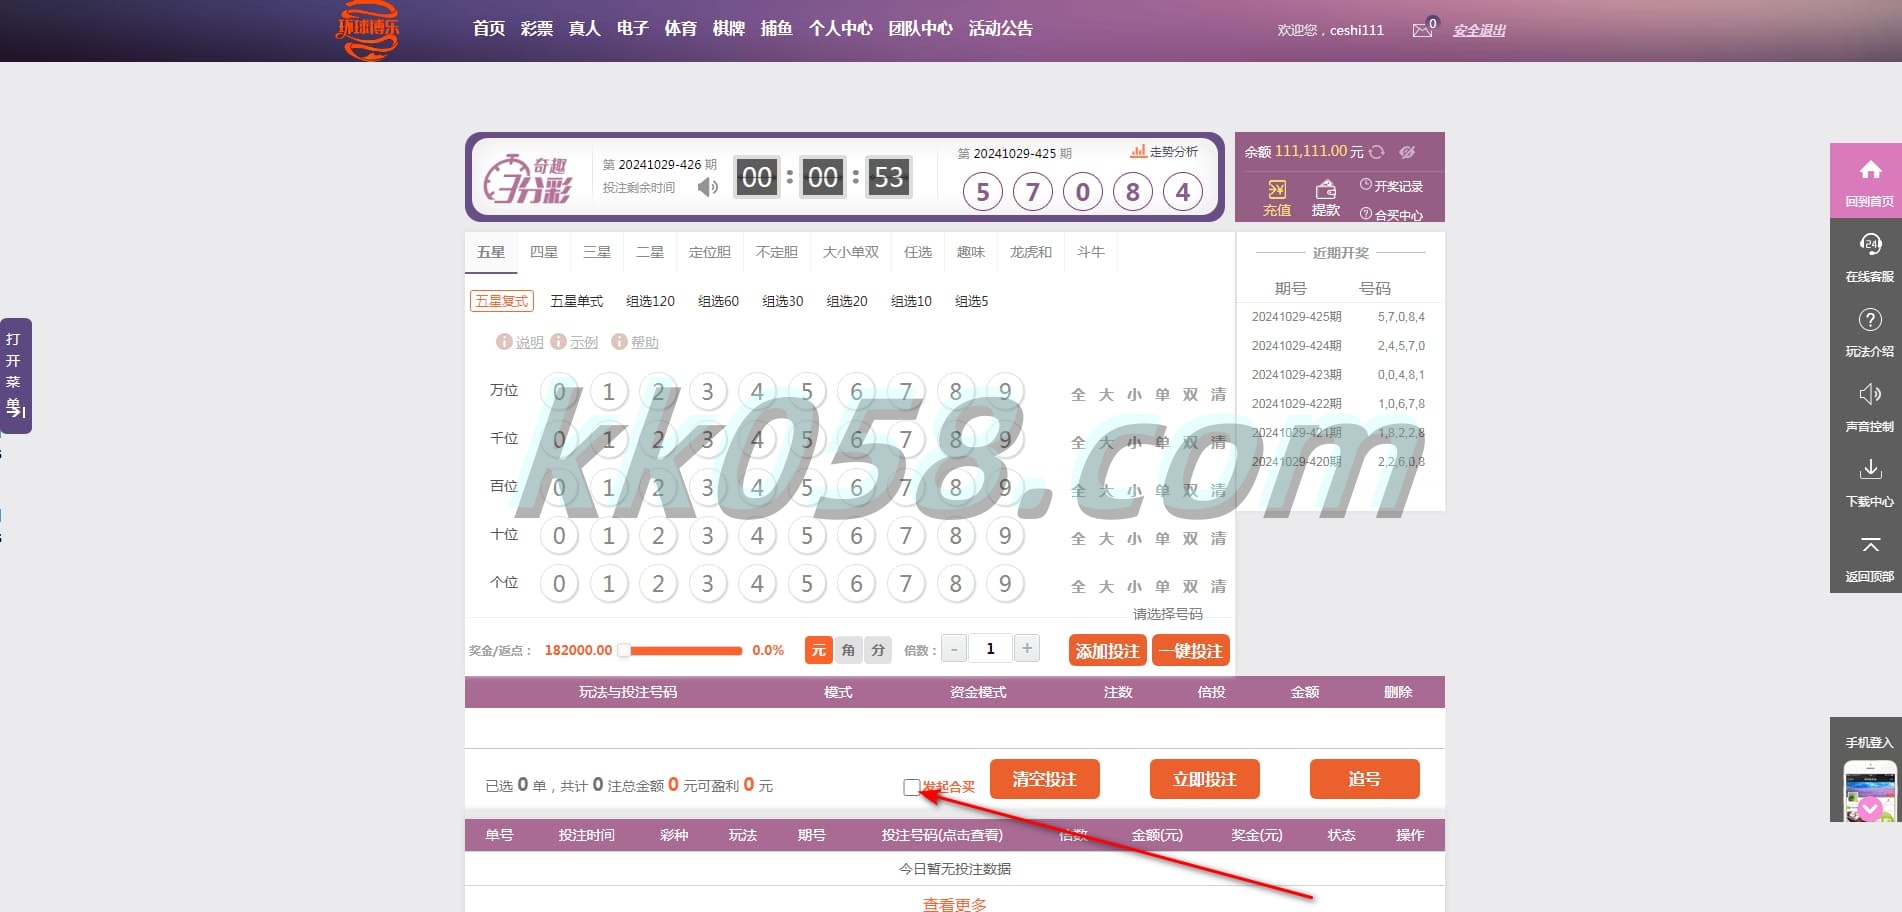Go to 回到首页 home sidebar icon
This screenshot has width=1902, height=912.
click(1869, 181)
